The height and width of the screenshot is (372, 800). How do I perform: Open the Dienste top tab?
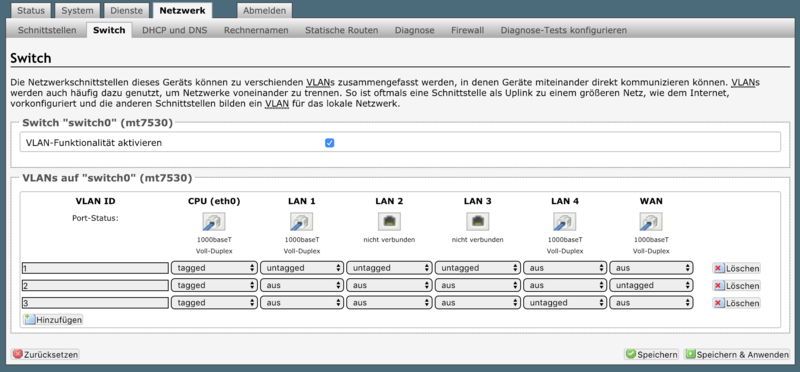point(126,10)
